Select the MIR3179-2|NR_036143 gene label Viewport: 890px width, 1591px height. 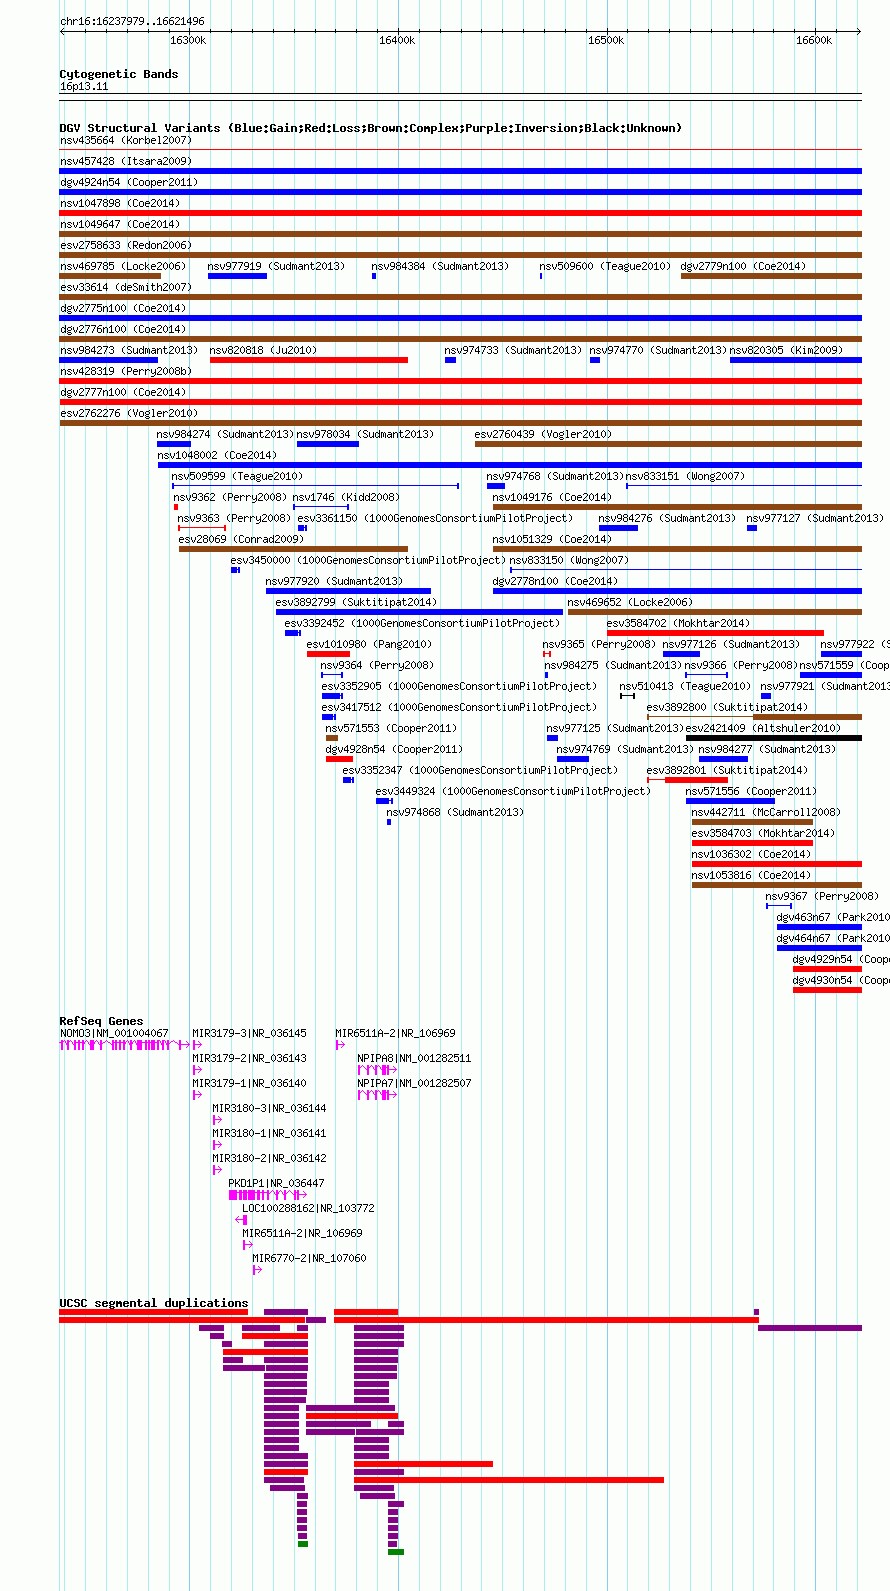tap(250, 1058)
